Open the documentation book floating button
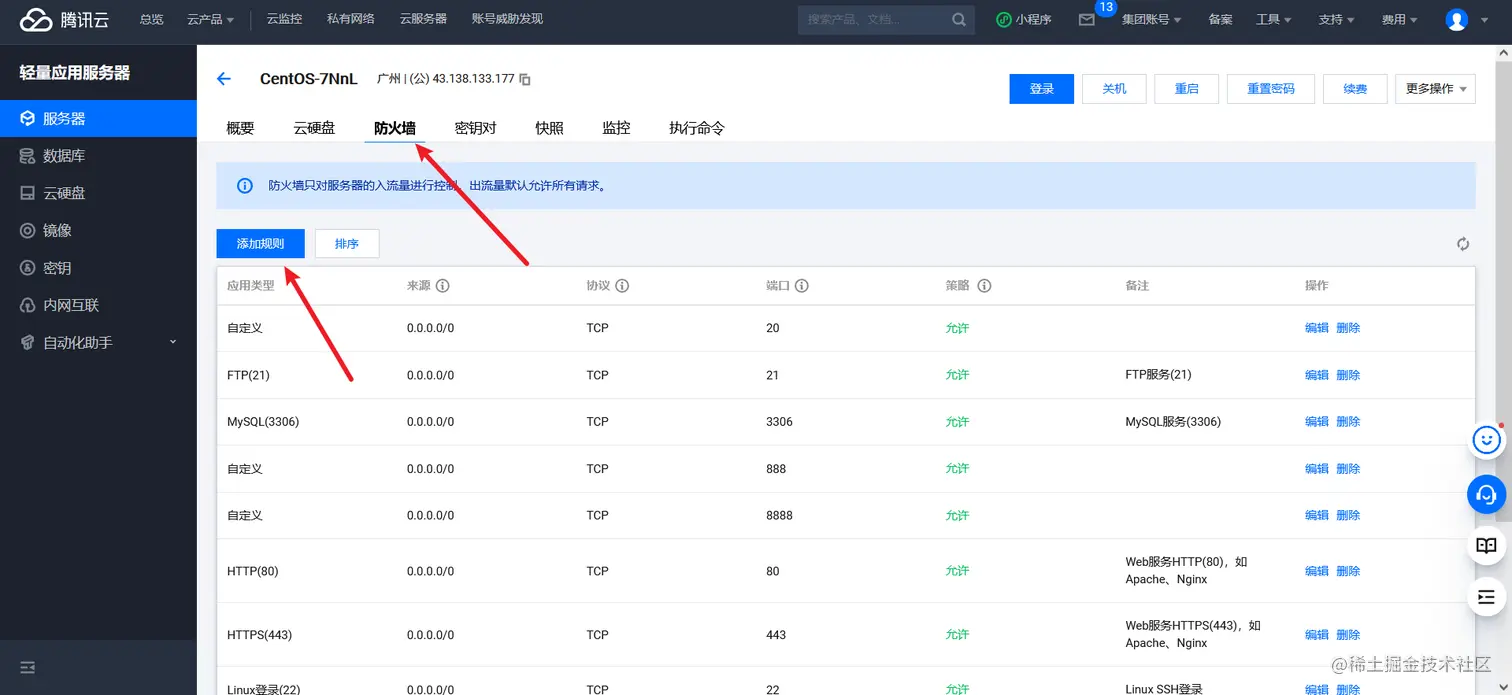The width and height of the screenshot is (1512, 695). coord(1486,546)
